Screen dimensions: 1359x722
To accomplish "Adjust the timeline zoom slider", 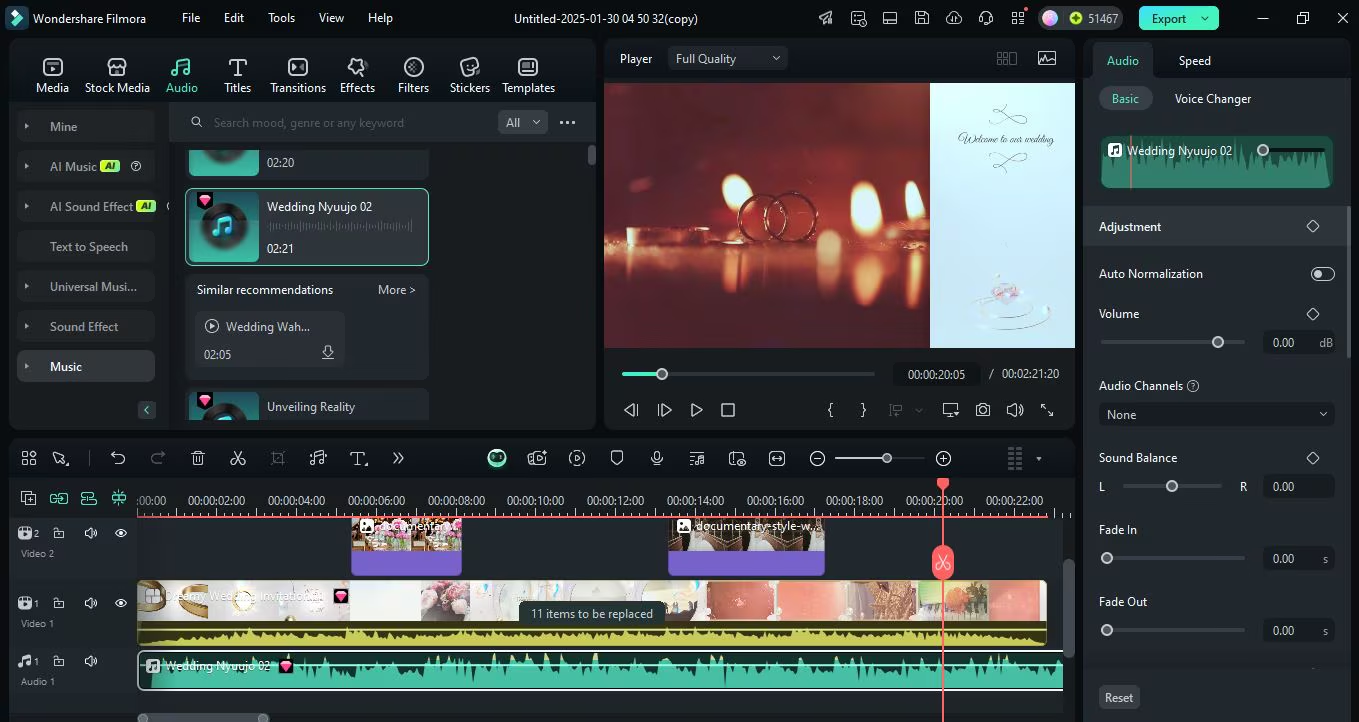I will (886, 458).
